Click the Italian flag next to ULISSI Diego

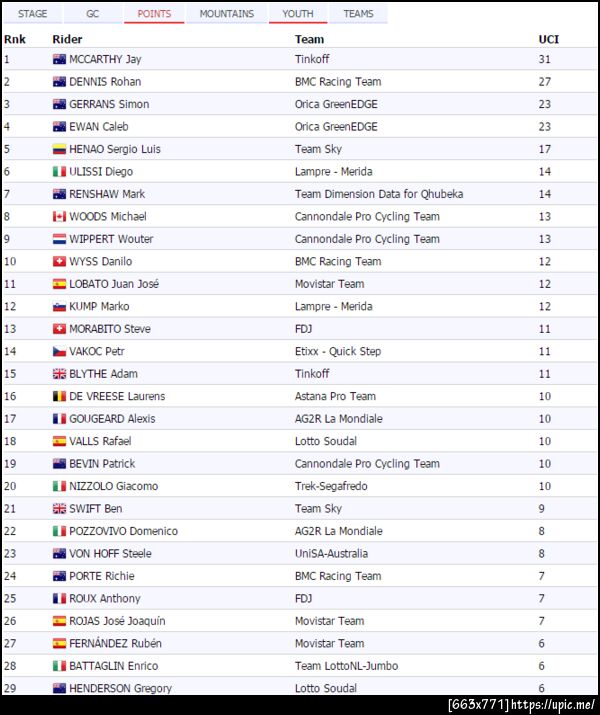[x=59, y=171]
